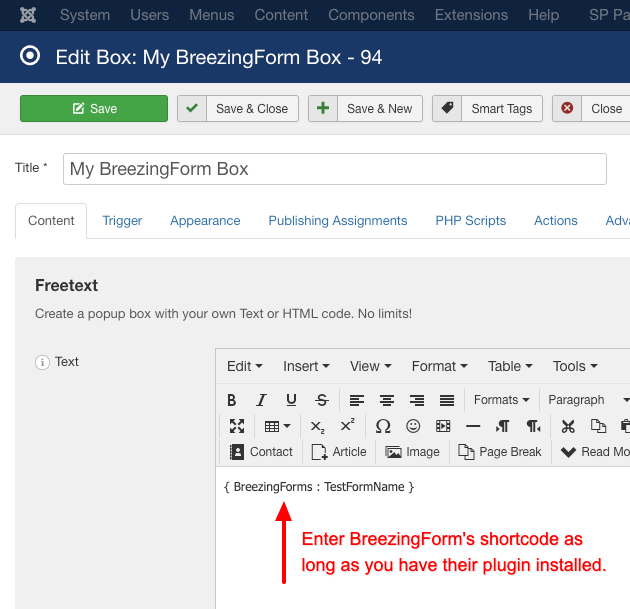Apply superscript formatting
630x609 pixels.
tap(348, 425)
